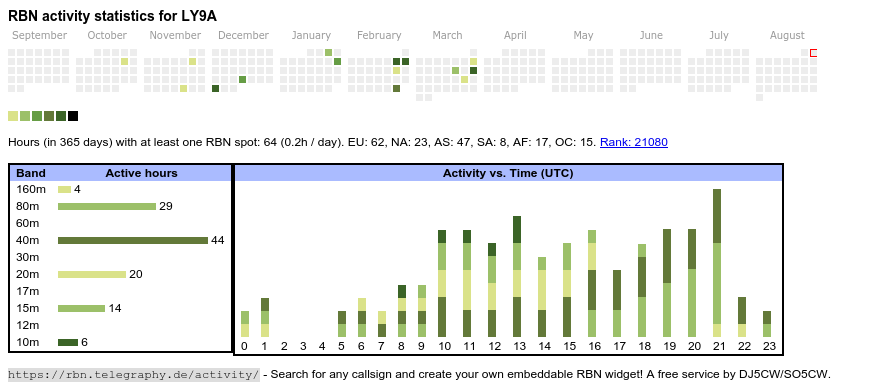Click the activity bar for hour 23
The width and height of the screenshot is (870, 390).
coord(767,324)
